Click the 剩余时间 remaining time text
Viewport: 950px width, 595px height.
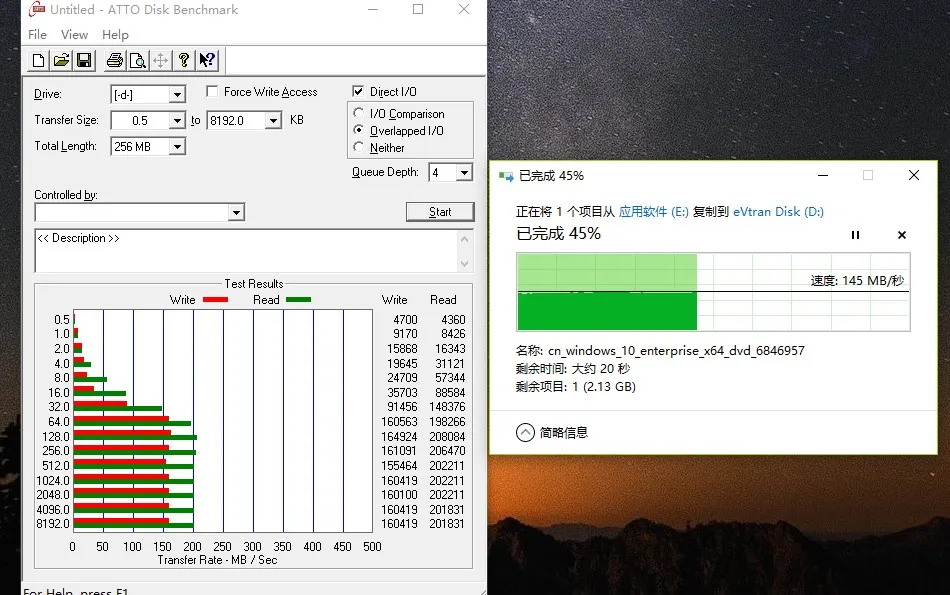(573, 368)
